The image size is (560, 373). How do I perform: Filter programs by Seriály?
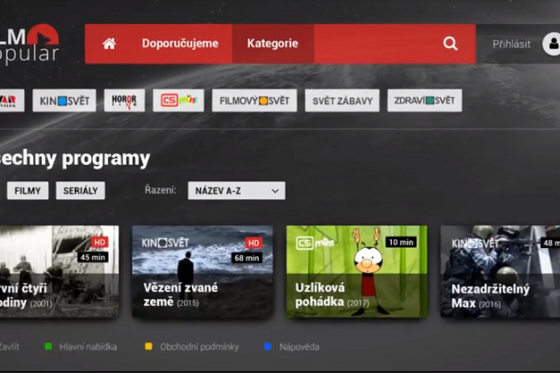point(80,190)
